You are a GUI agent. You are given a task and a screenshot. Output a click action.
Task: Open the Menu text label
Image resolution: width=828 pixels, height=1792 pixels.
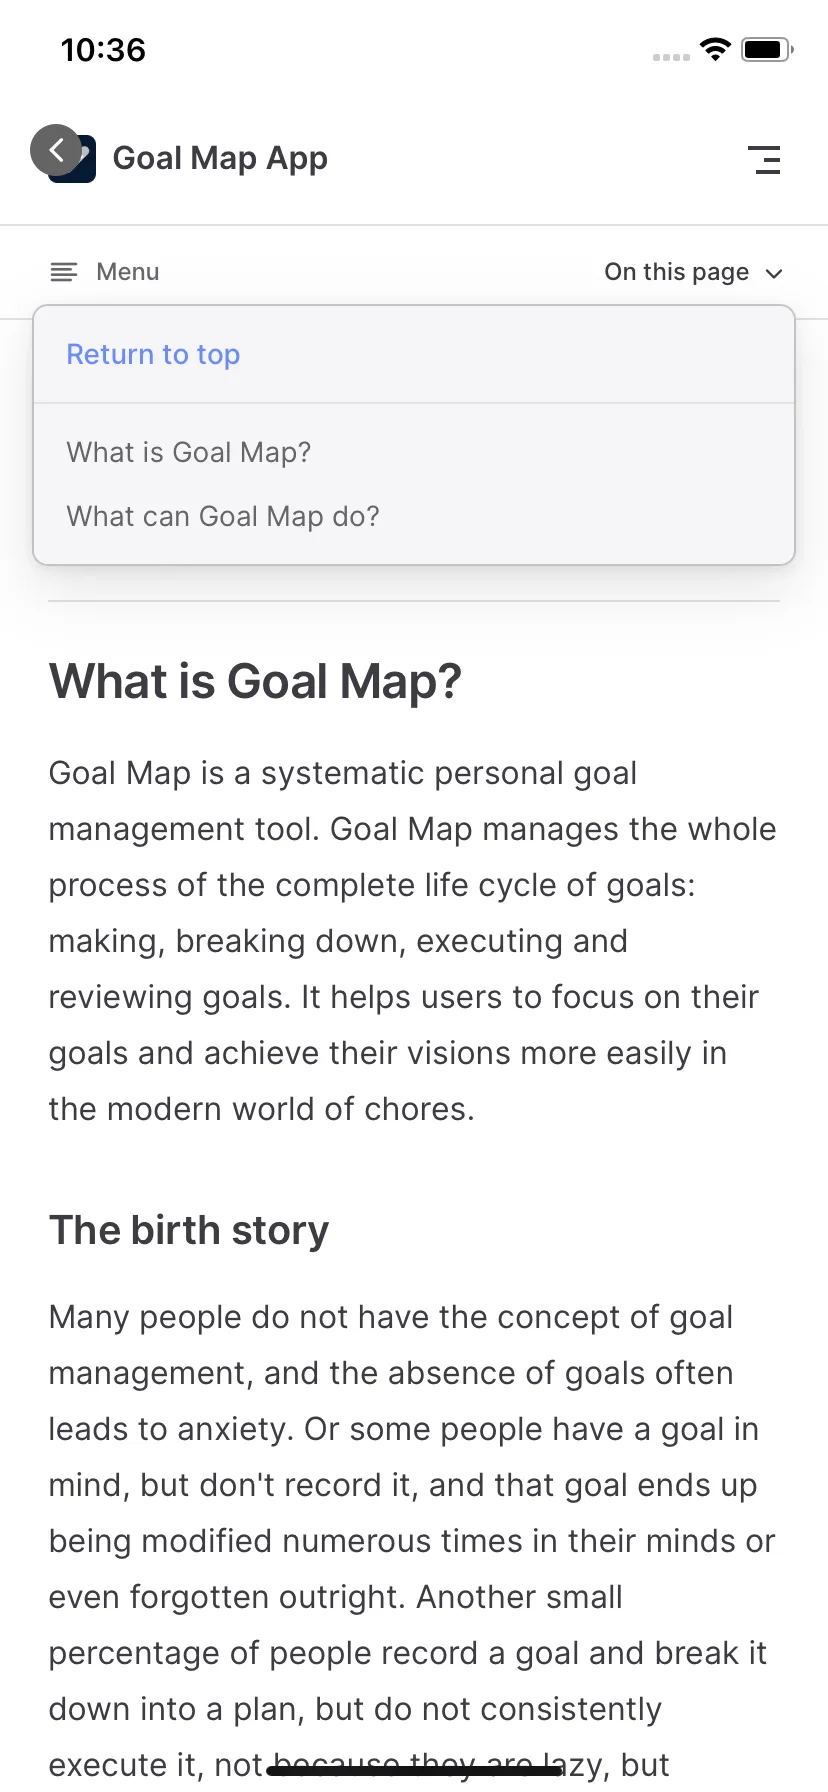[128, 272]
